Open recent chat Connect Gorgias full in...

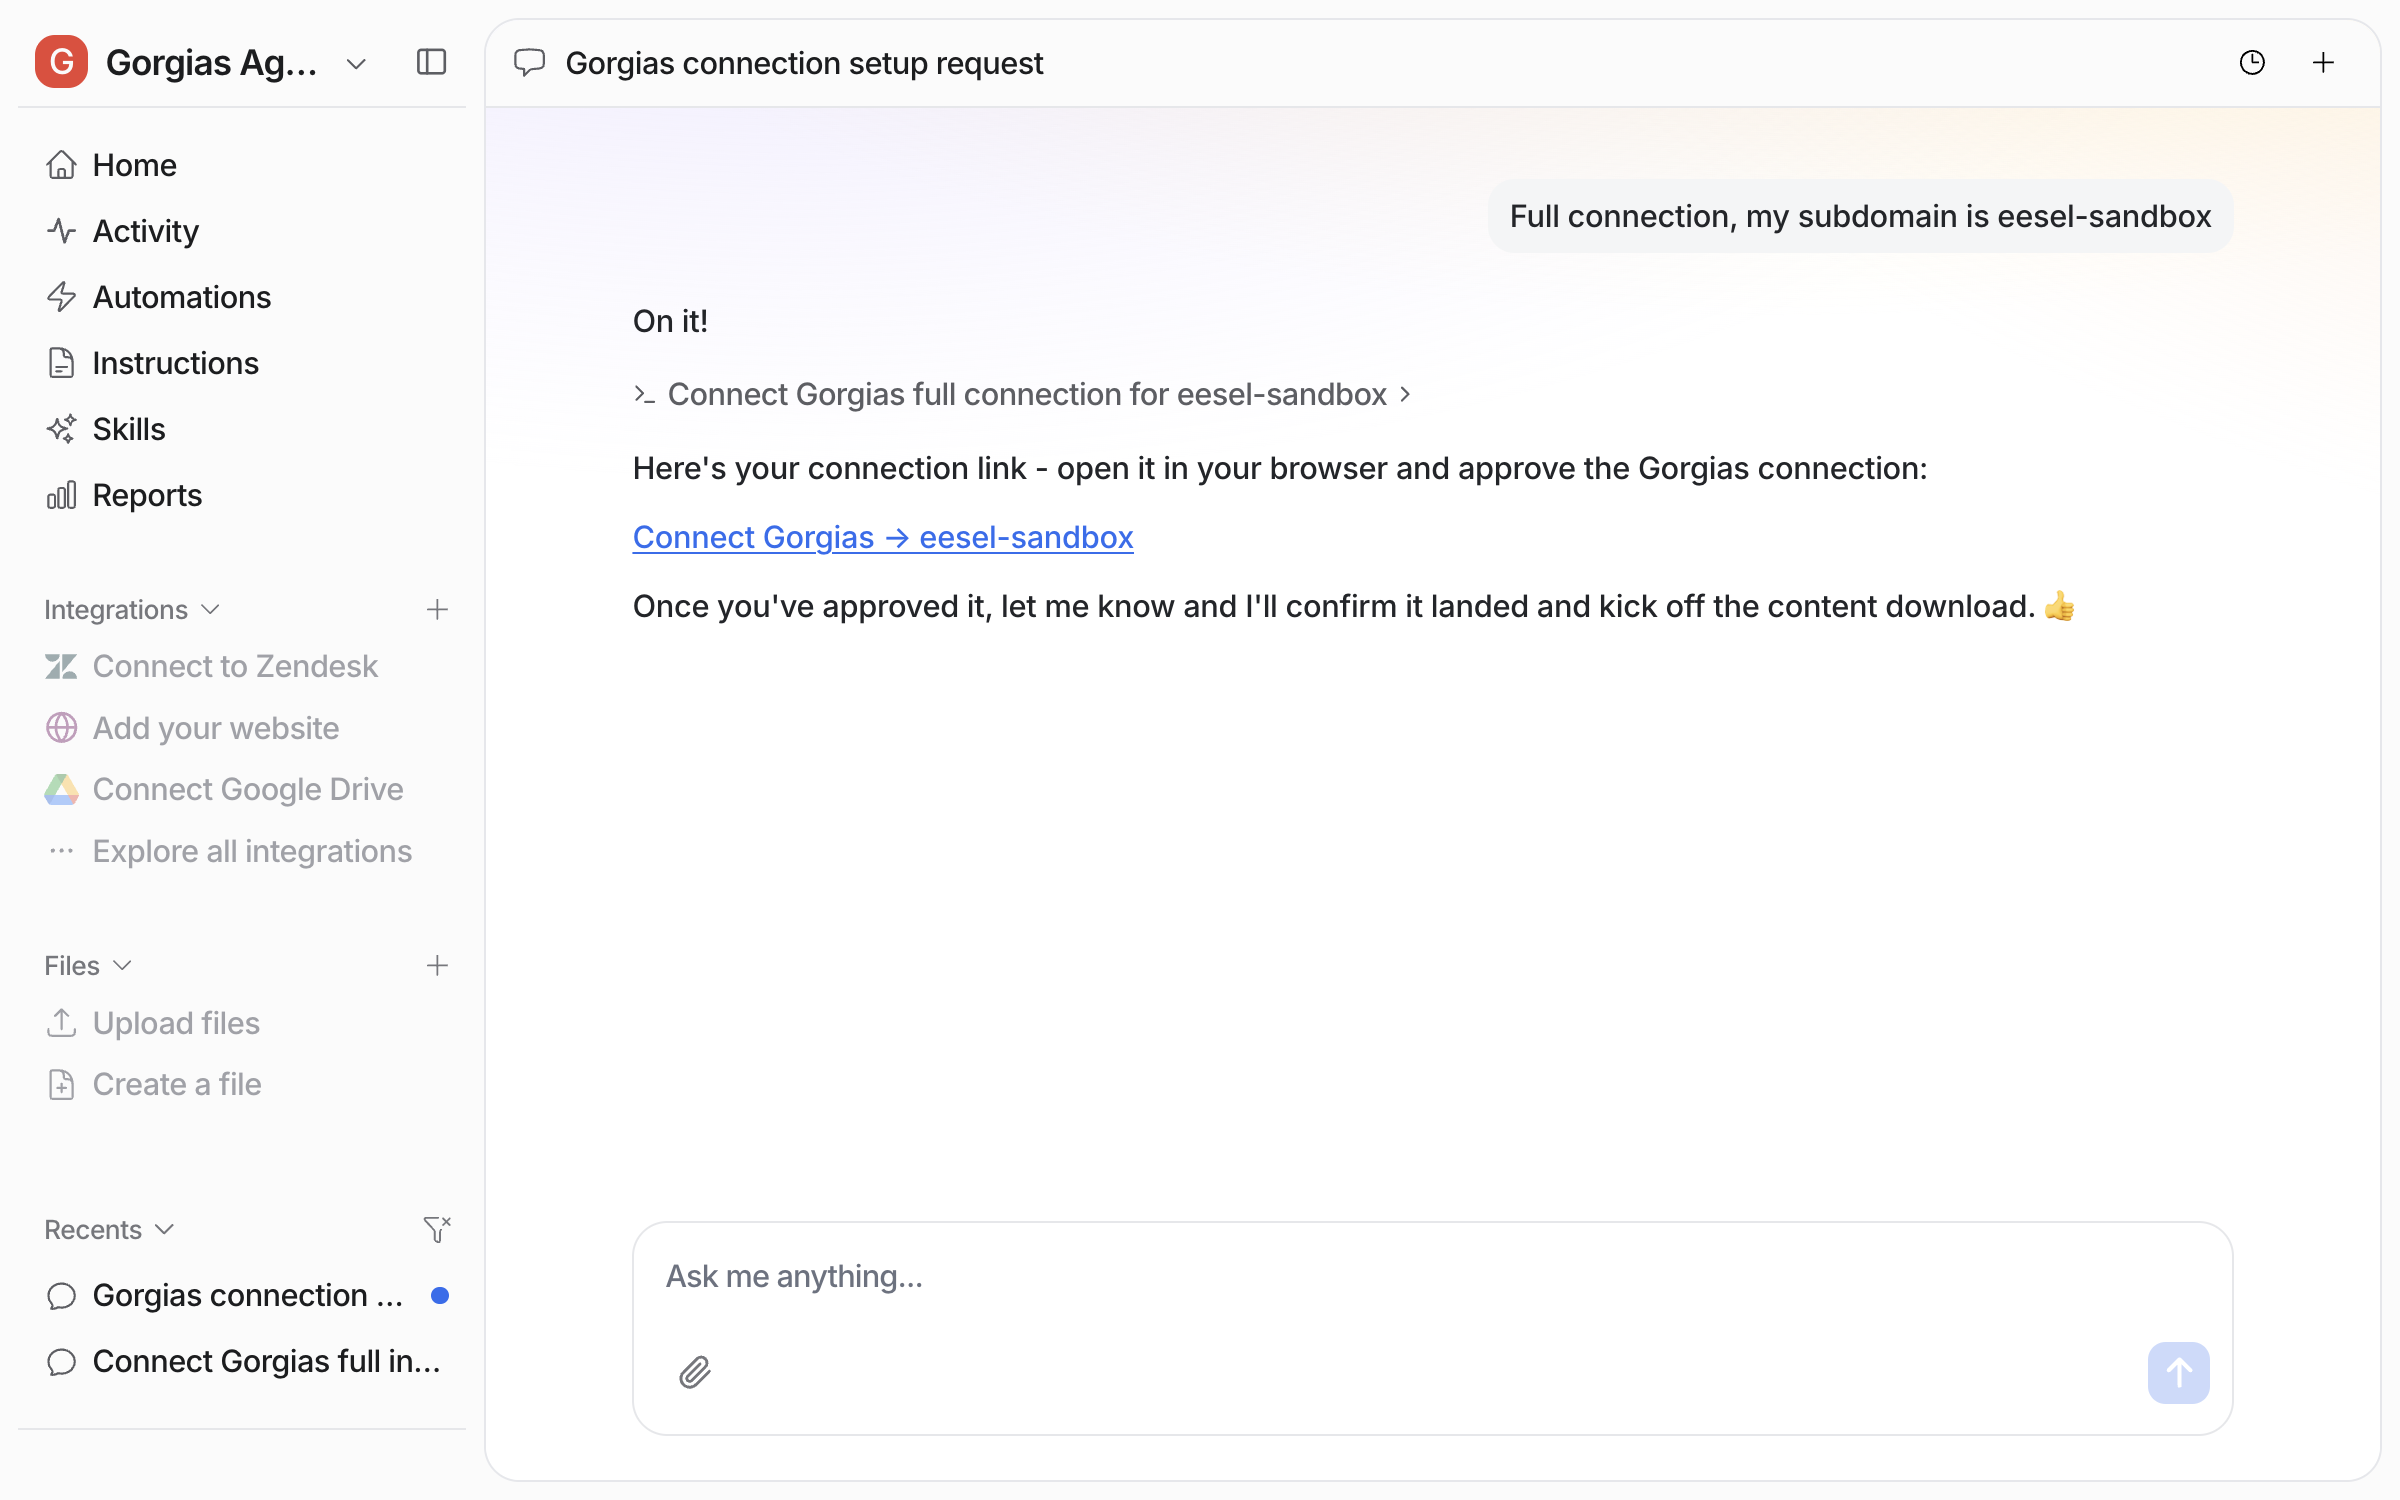point(242,1361)
